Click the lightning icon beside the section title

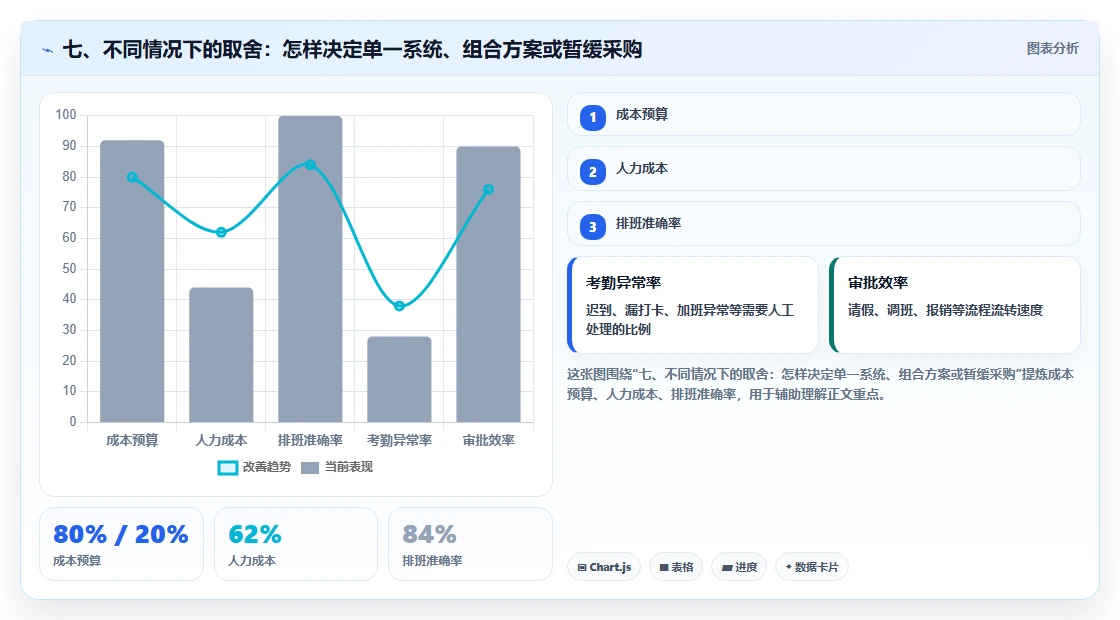pyautogui.click(x=48, y=50)
